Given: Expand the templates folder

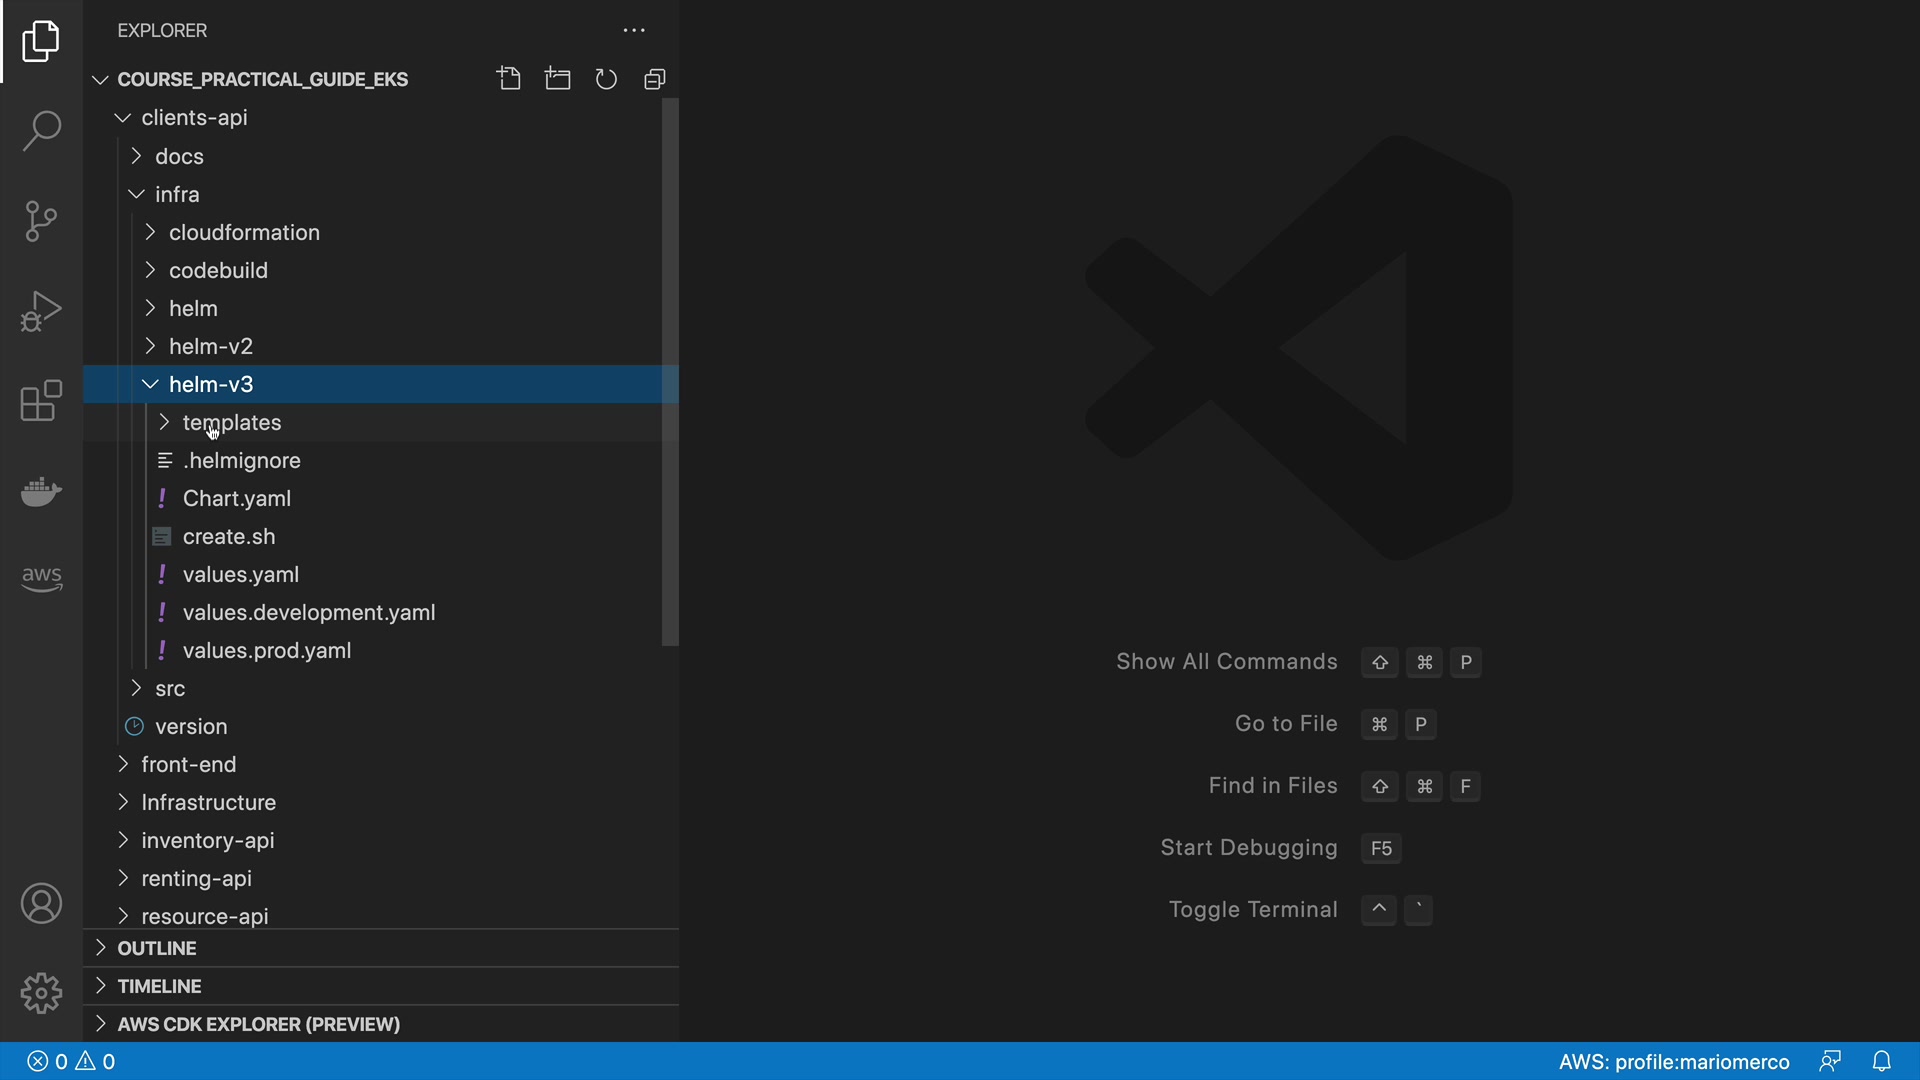Looking at the screenshot, I should click(232, 423).
